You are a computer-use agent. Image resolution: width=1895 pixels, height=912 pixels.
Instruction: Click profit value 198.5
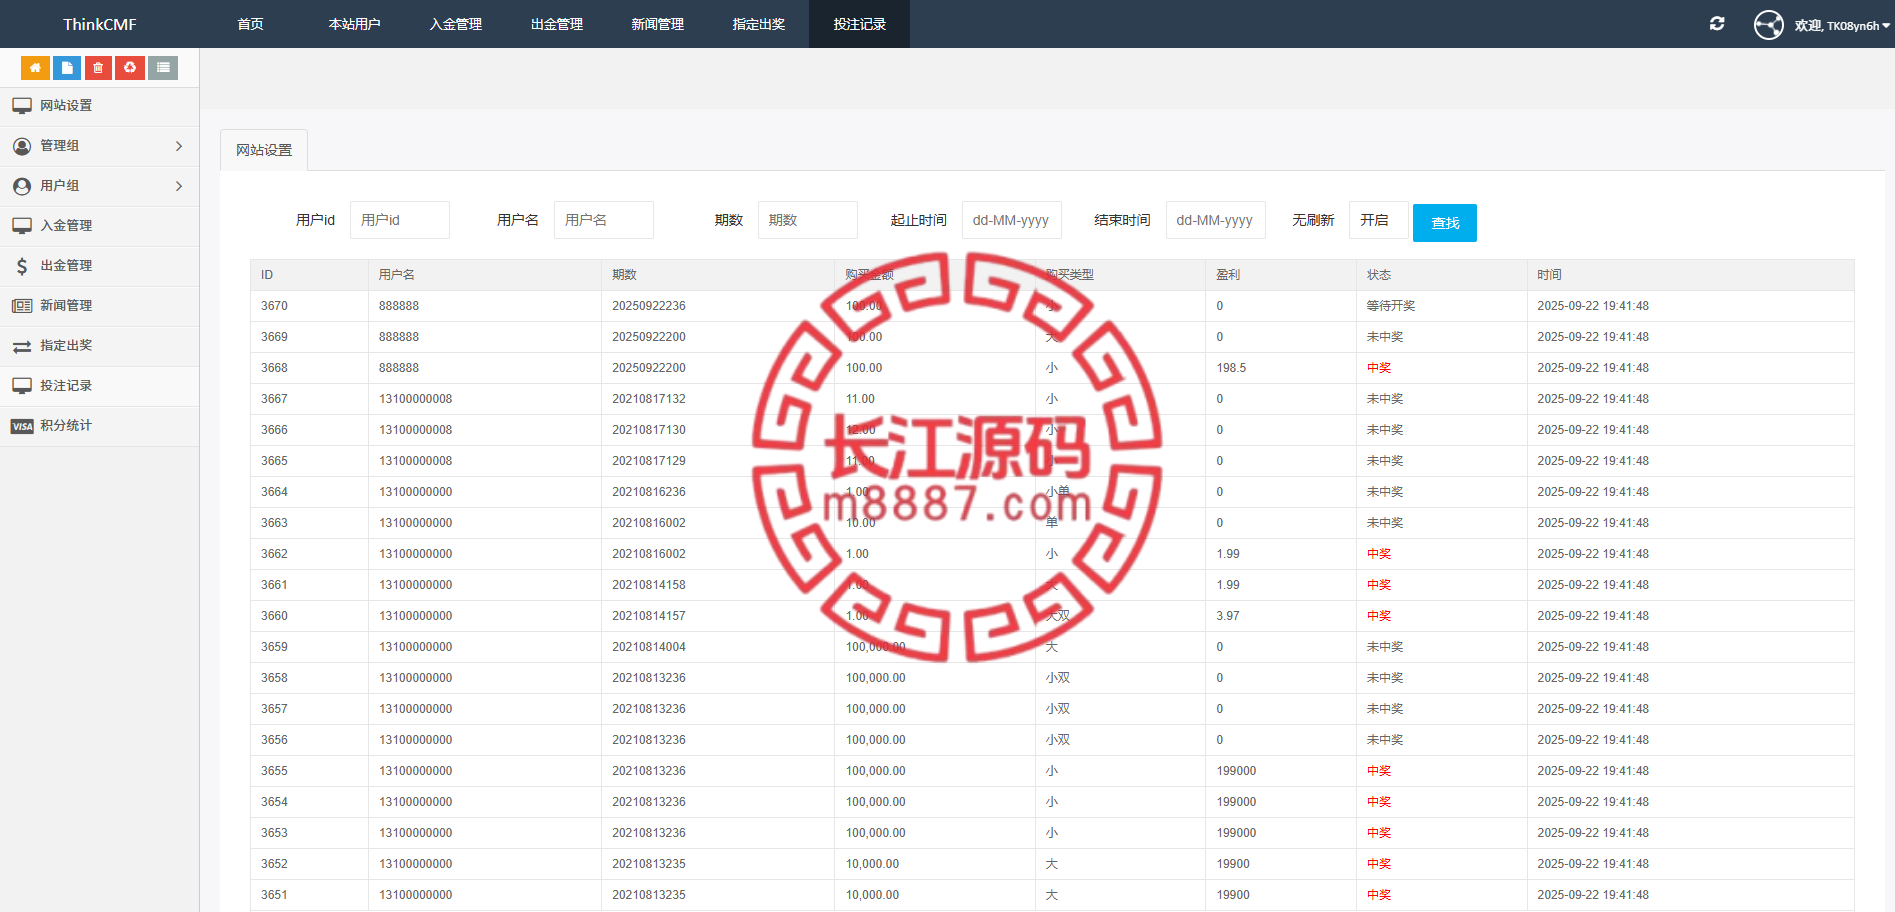point(1231,368)
